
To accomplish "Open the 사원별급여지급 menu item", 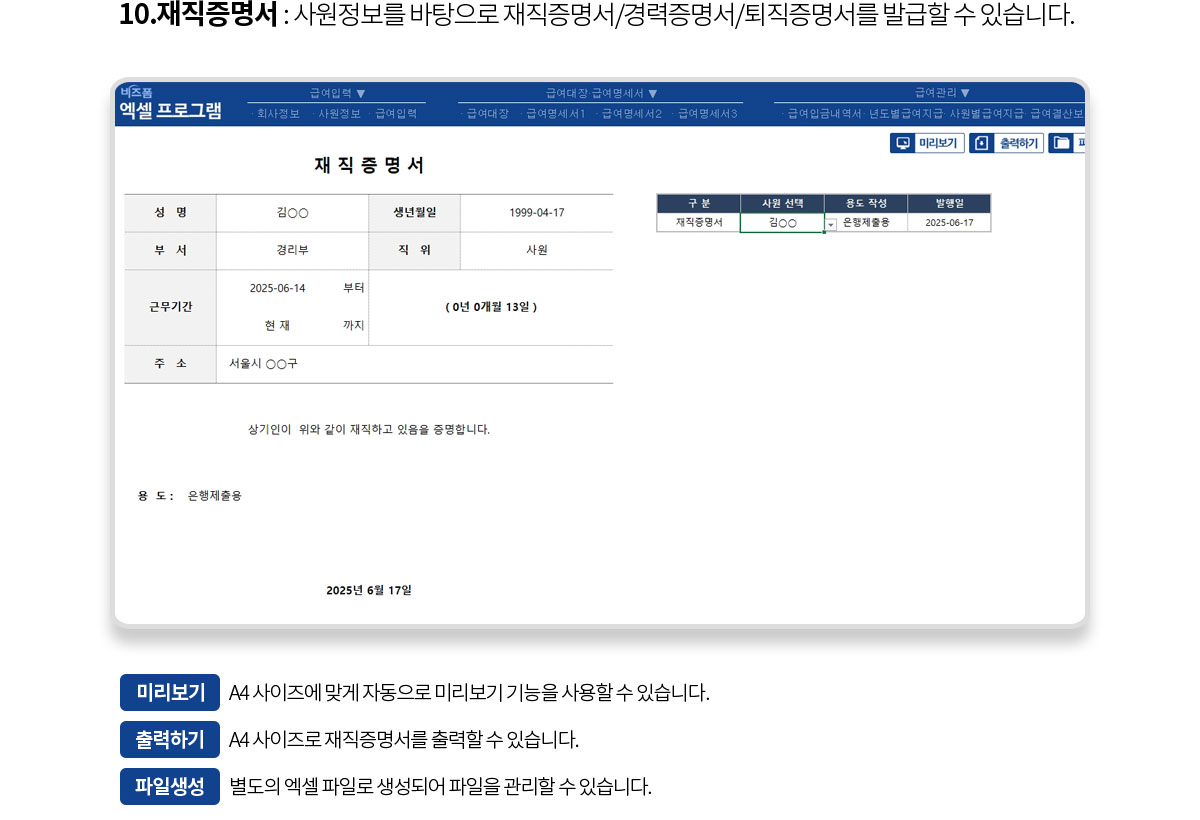I will click(986, 114).
